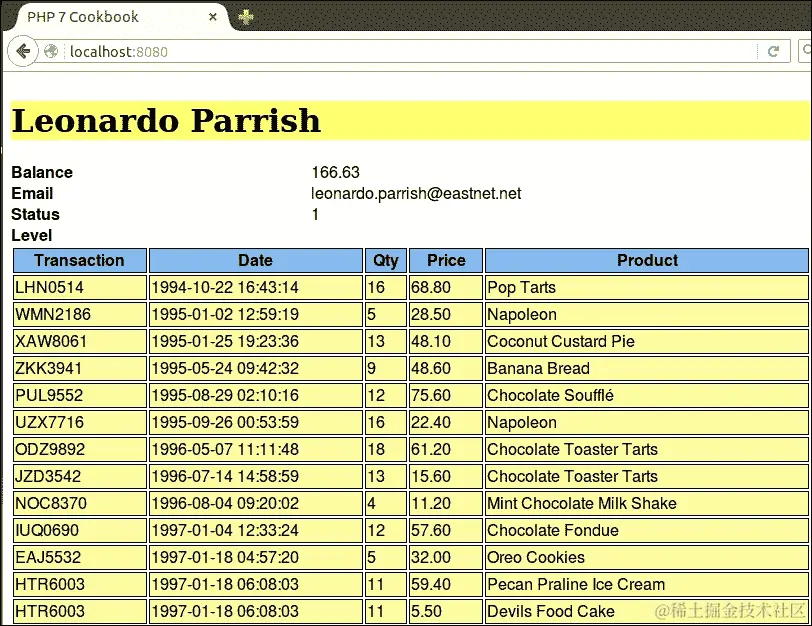Click the browser back arrow button

pyautogui.click(x=23, y=51)
